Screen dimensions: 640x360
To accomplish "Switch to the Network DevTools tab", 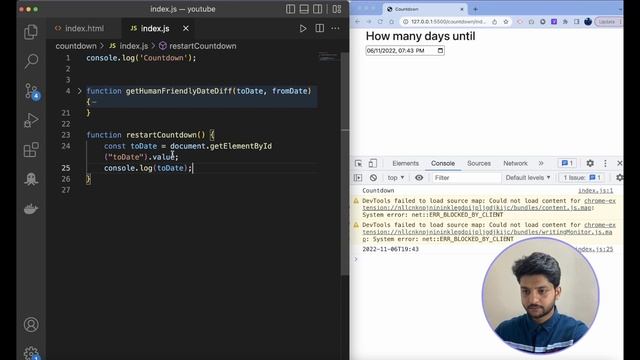I will click(x=515, y=163).
